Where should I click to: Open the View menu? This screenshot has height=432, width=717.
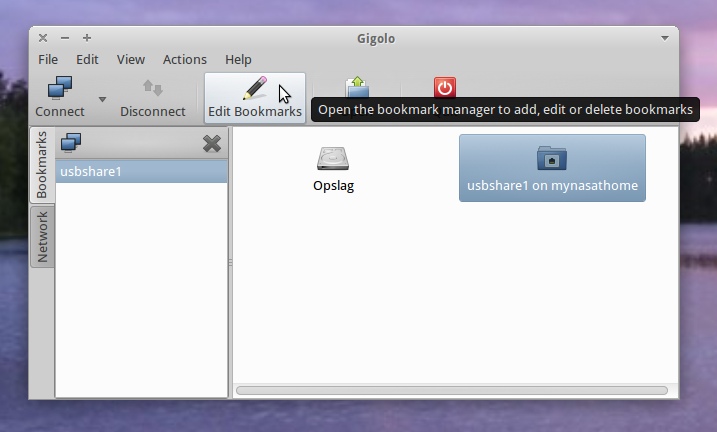pos(131,59)
